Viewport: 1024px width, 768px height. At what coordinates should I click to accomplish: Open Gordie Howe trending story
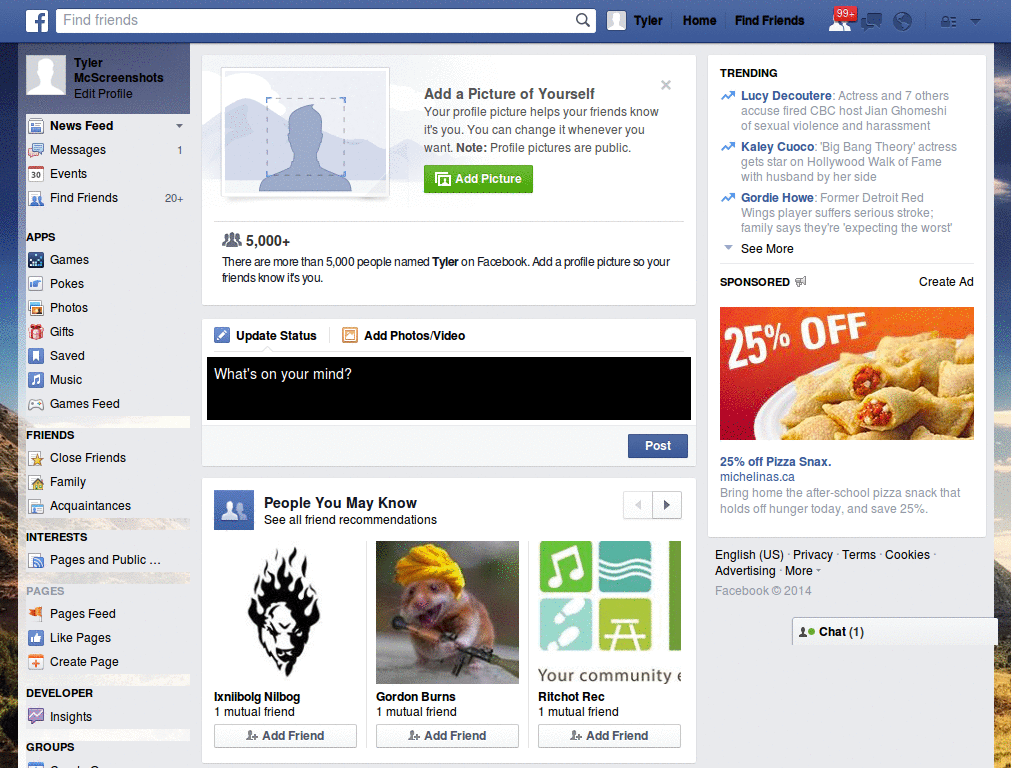pyautogui.click(x=777, y=198)
